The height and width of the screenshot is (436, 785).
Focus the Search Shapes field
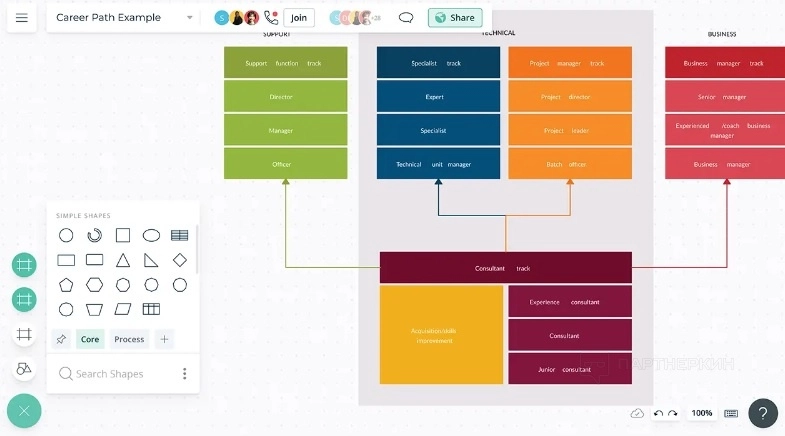pyautogui.click(x=110, y=374)
